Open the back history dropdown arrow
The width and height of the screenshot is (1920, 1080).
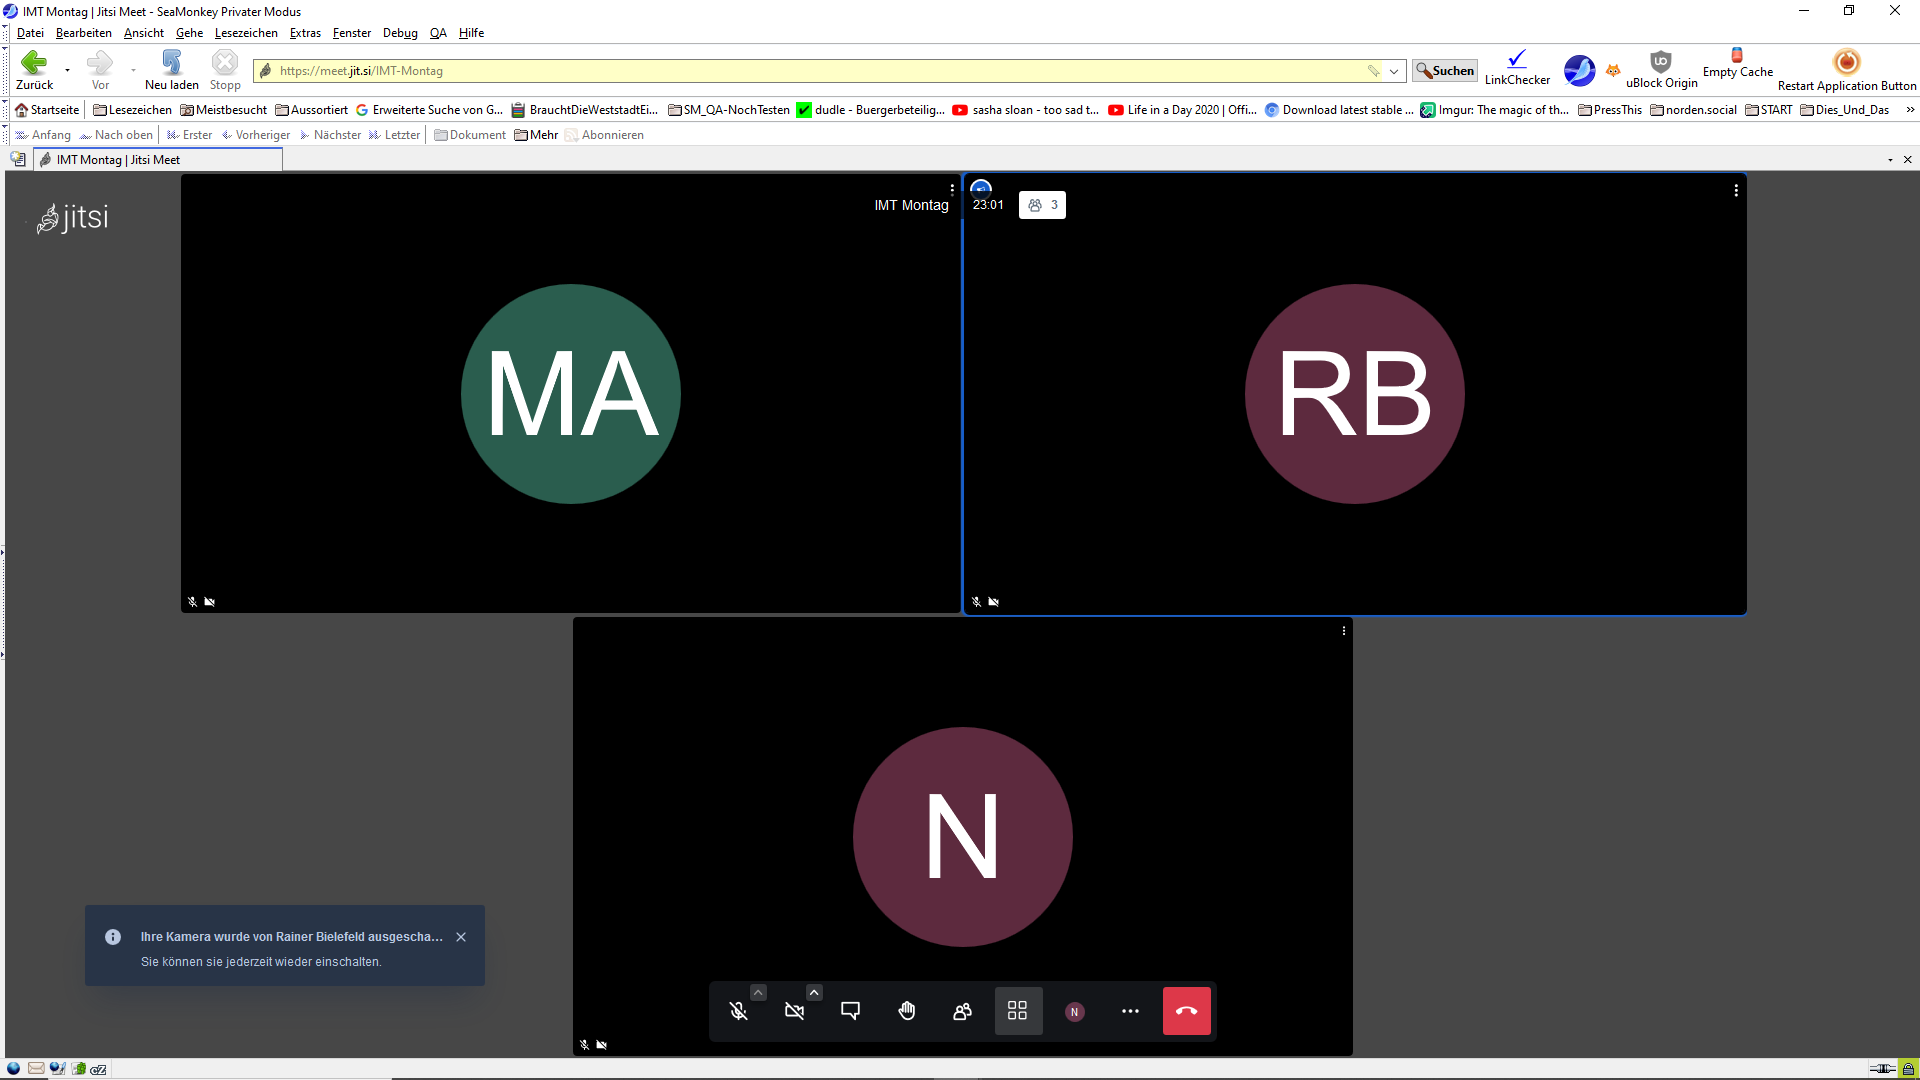[67, 70]
